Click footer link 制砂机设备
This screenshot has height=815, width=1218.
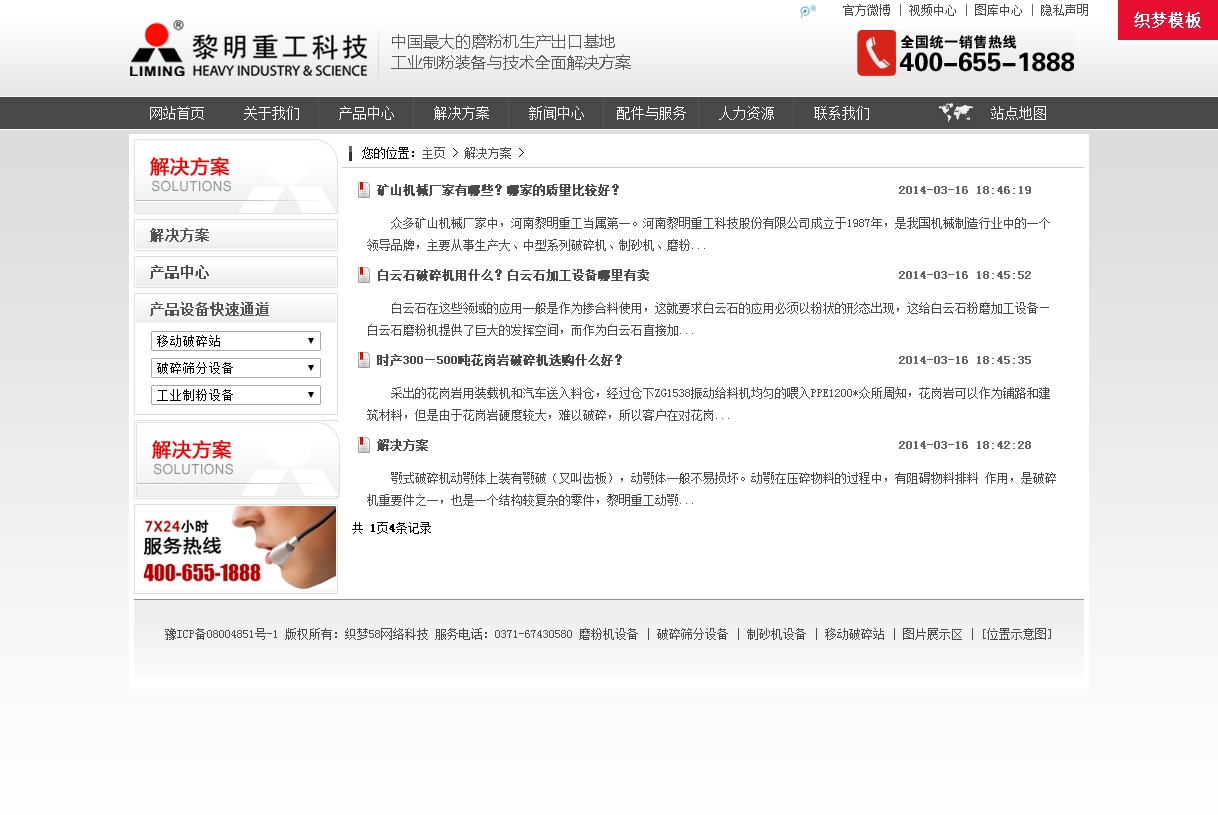tap(776, 634)
